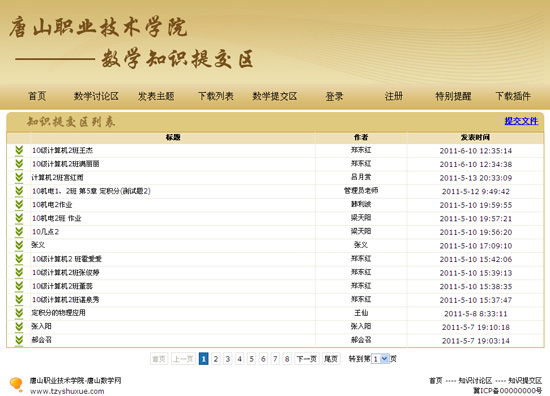
Task: Click author 王仙 in the table
Action: coord(361,313)
